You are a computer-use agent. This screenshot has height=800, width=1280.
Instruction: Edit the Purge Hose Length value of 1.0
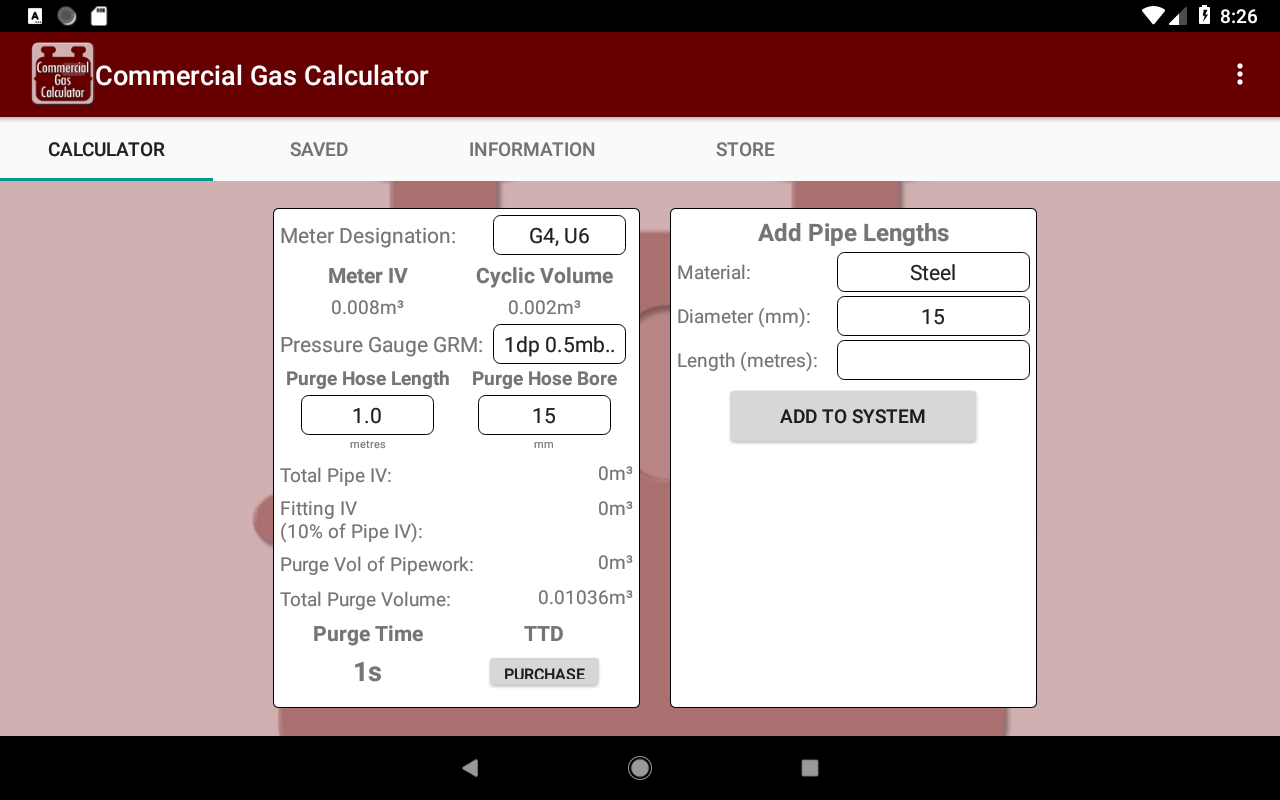(367, 414)
